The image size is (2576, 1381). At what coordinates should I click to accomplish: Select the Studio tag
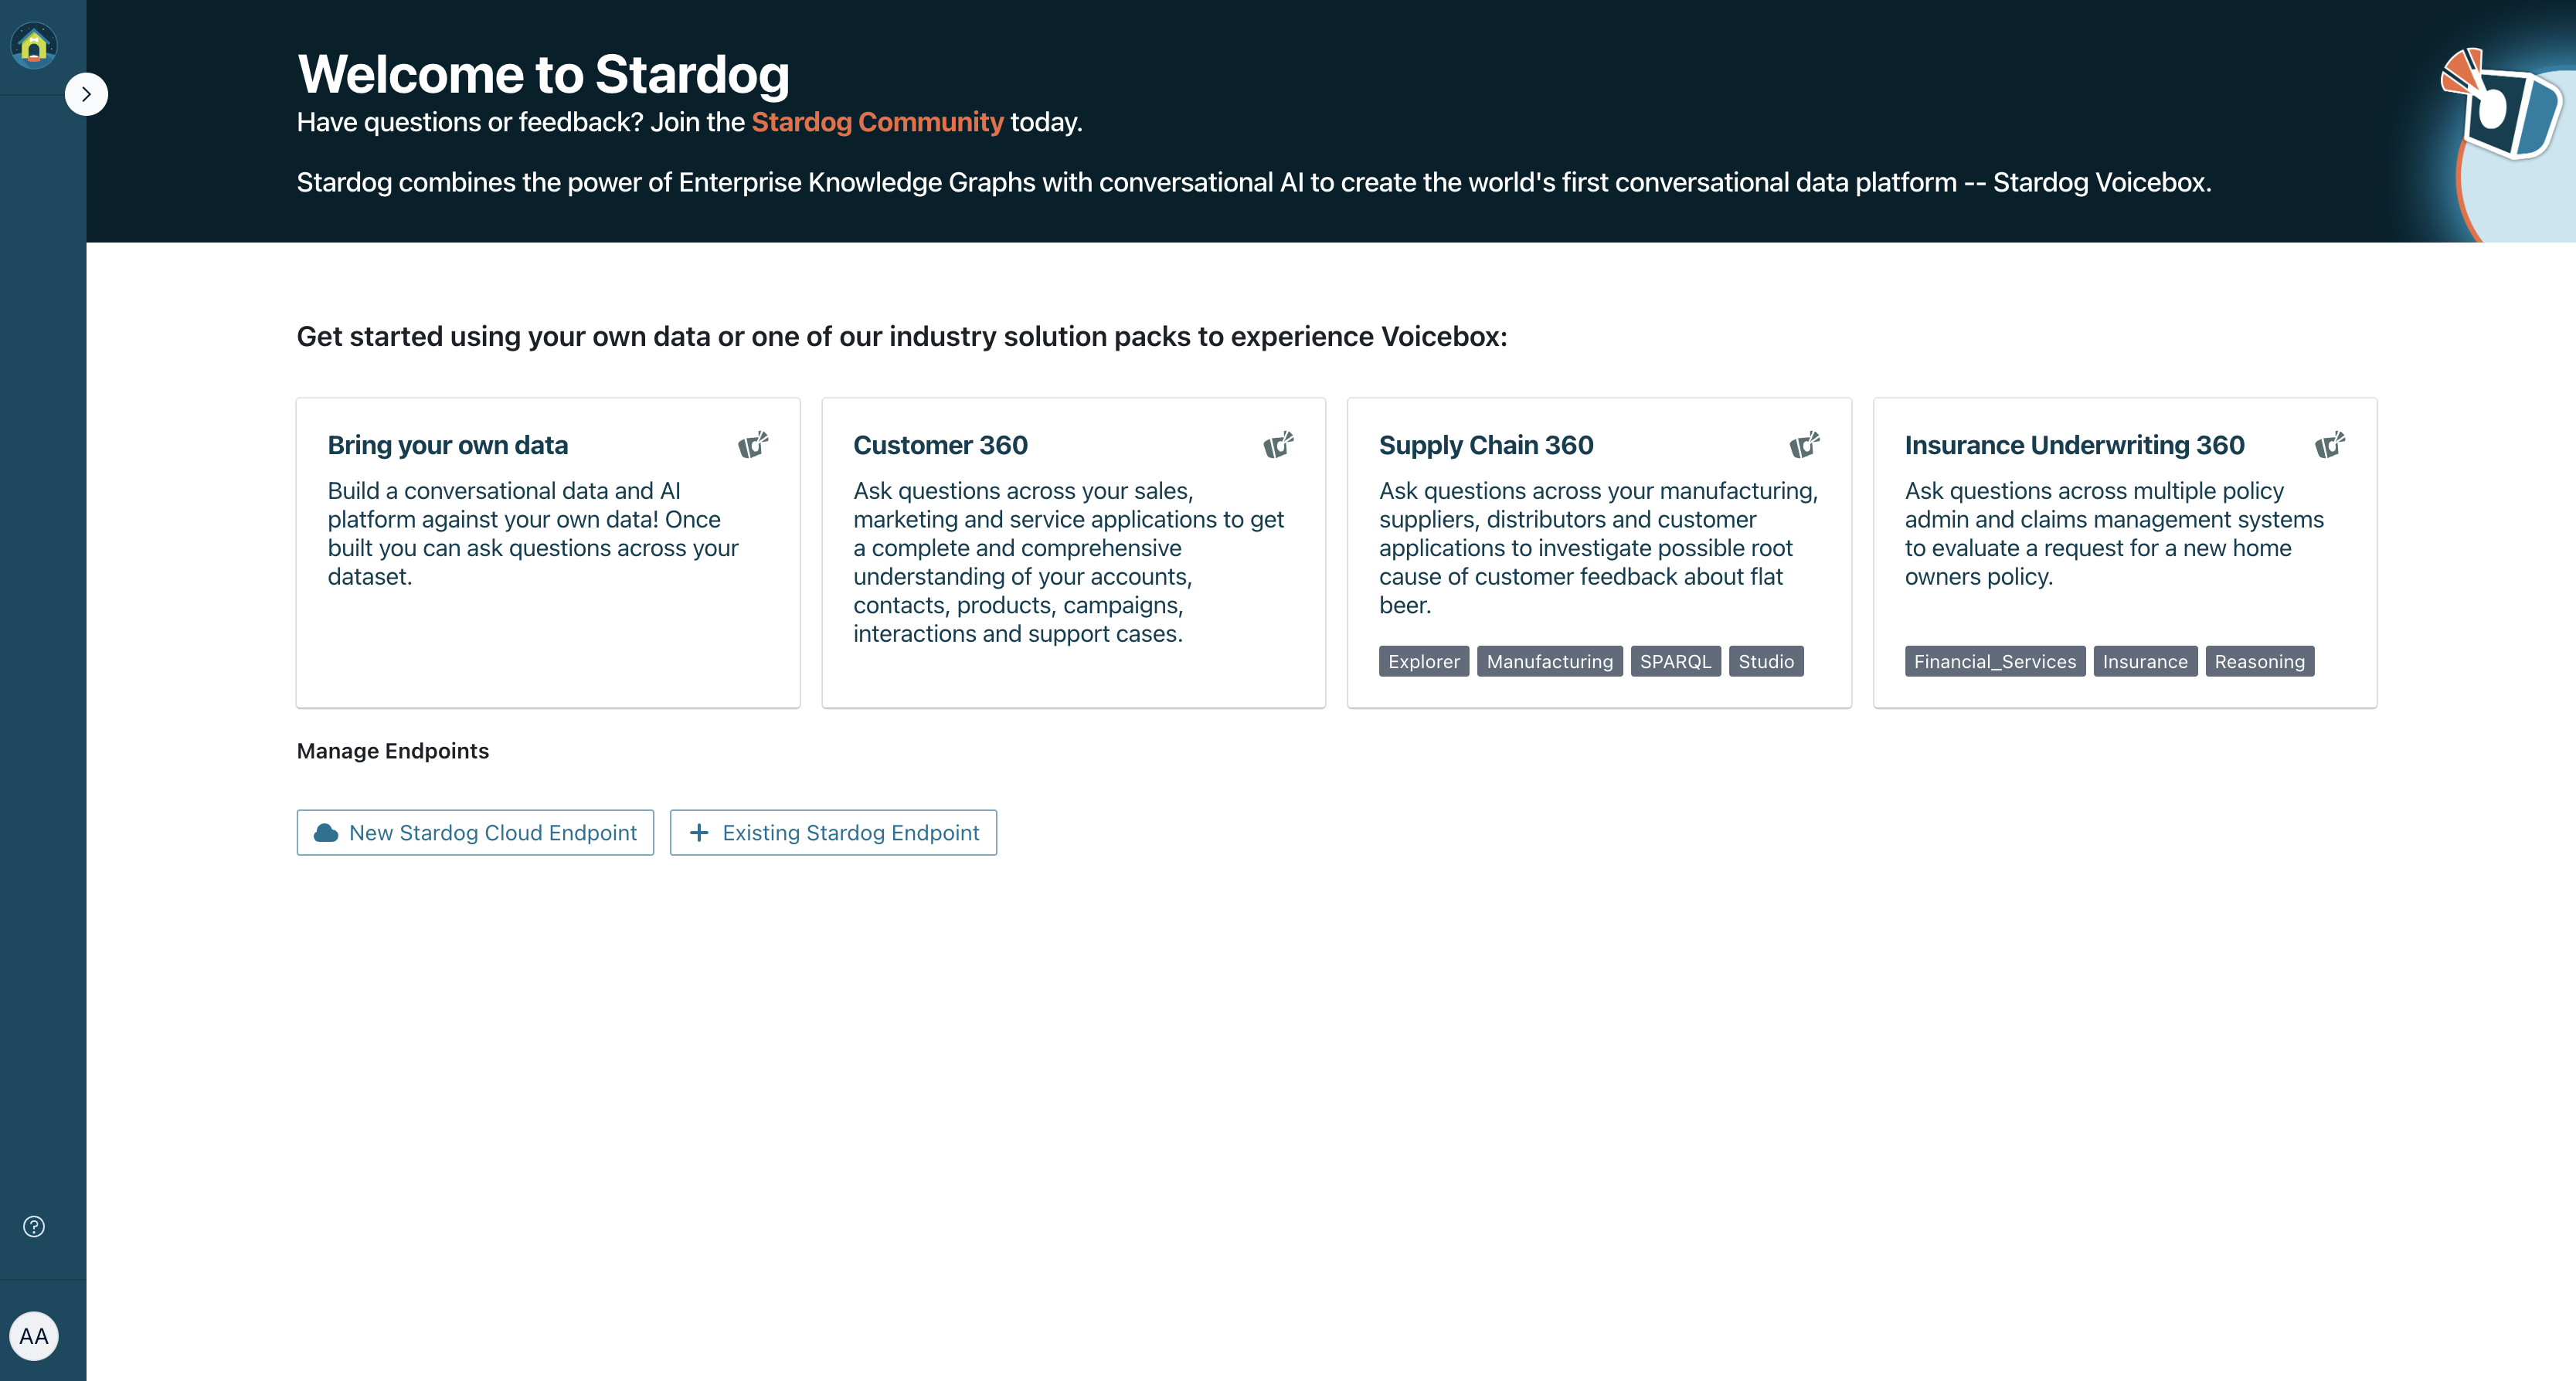coord(1766,661)
